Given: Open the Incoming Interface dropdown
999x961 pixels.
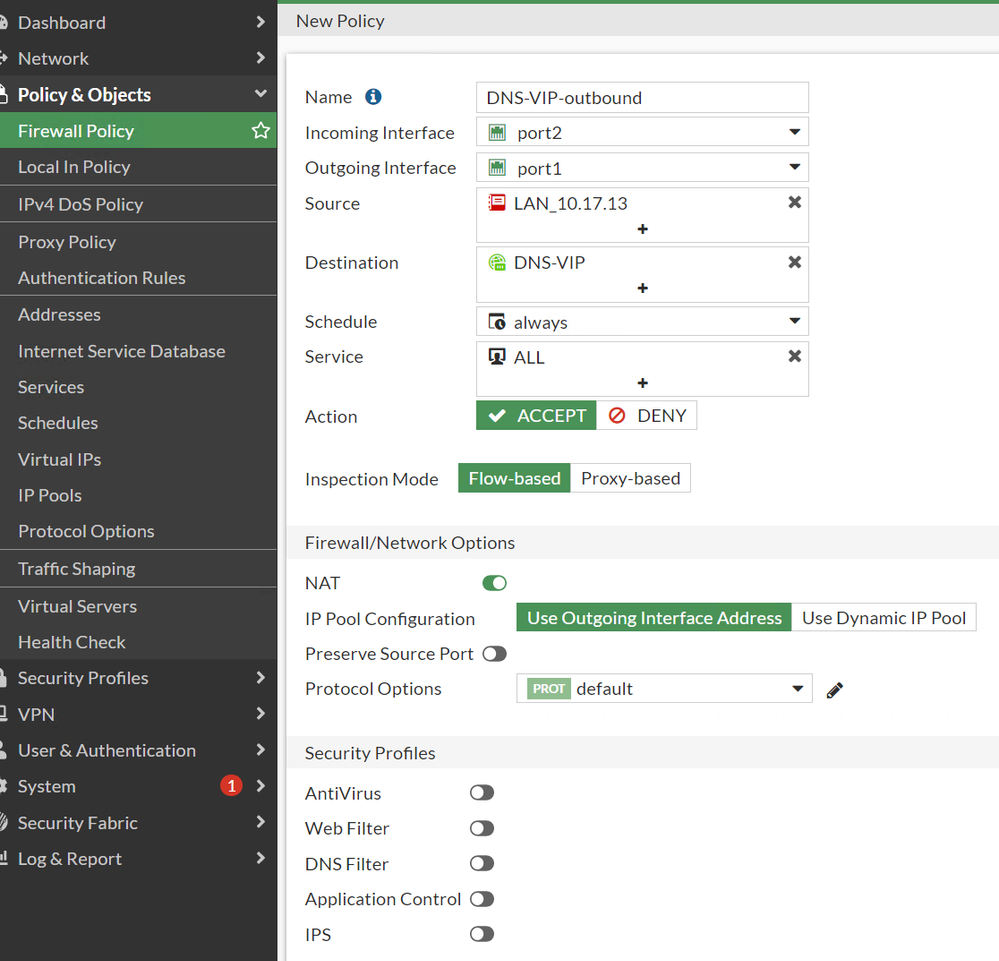Looking at the screenshot, I should point(642,132).
